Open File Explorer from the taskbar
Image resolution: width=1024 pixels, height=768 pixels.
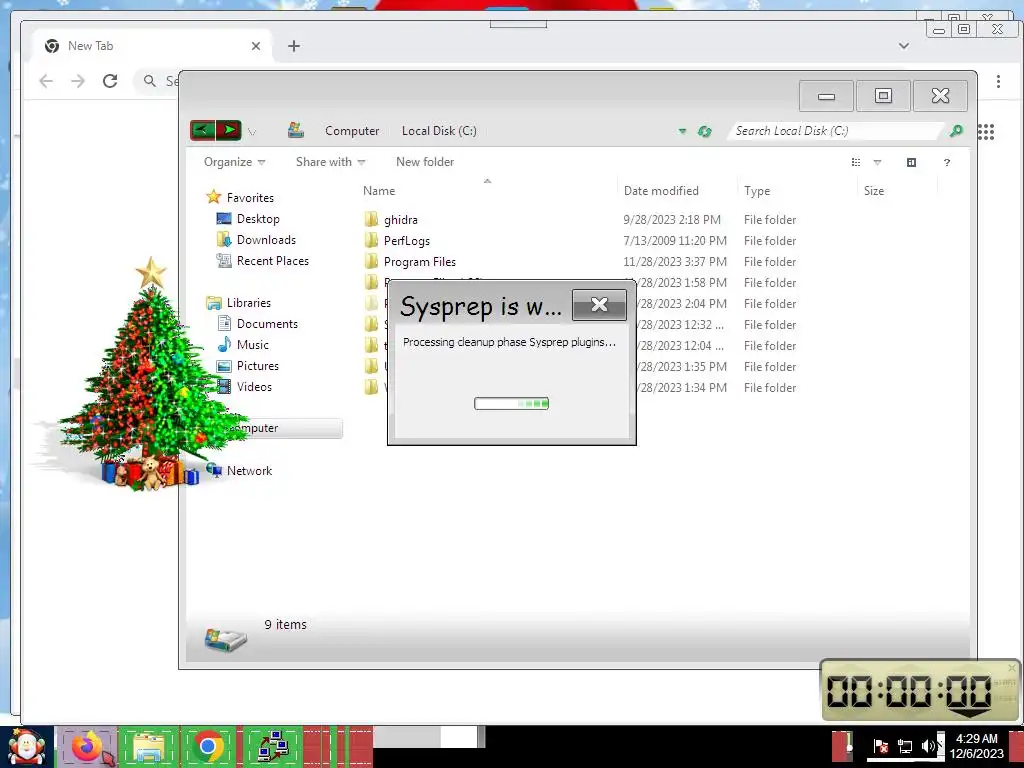point(148,746)
